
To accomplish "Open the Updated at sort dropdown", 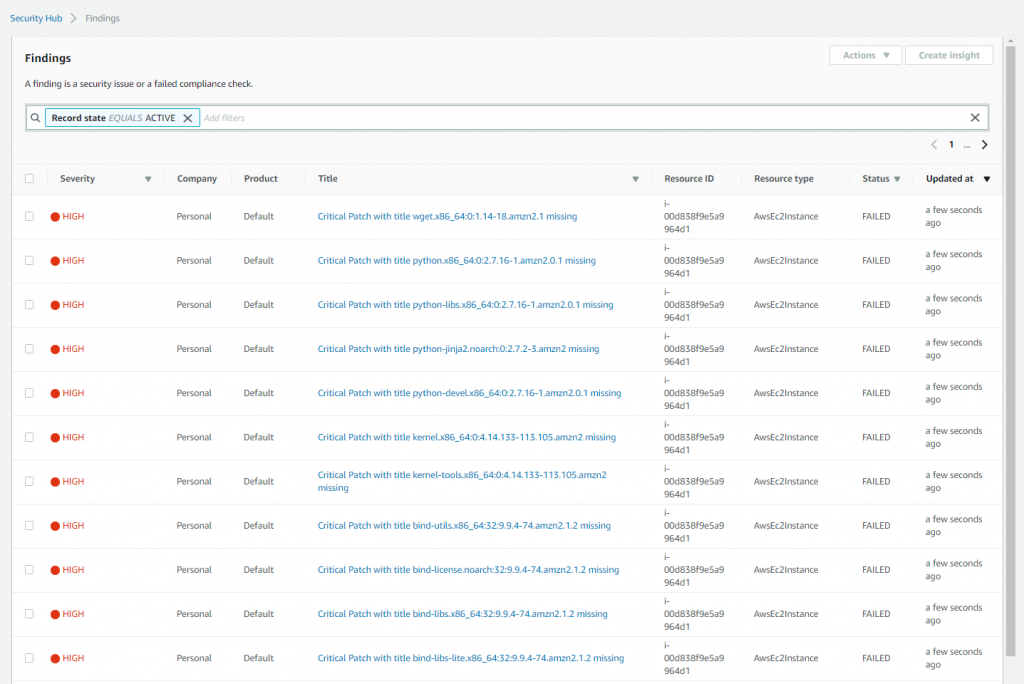I will point(986,179).
